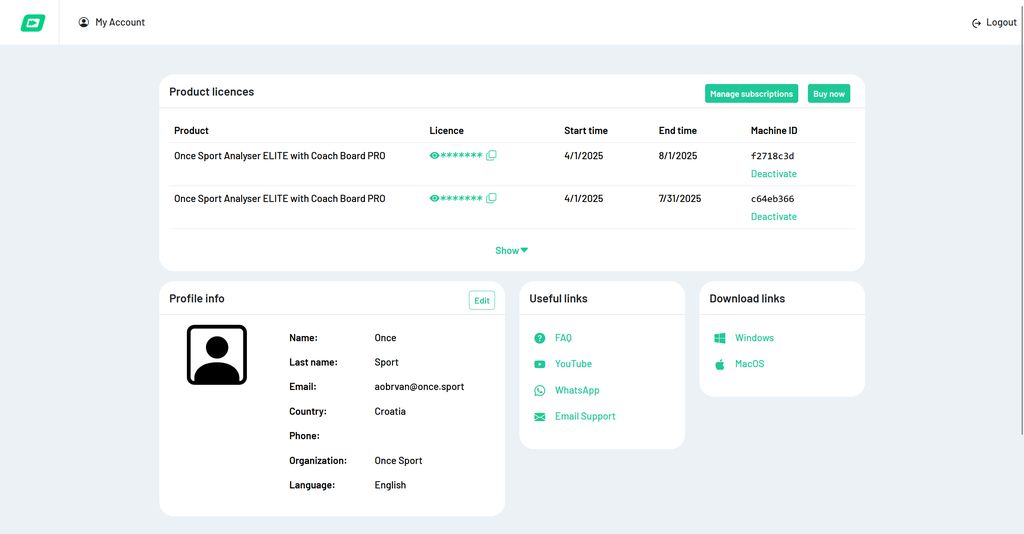Click the End time 7/31/2025 cell

pos(679,198)
